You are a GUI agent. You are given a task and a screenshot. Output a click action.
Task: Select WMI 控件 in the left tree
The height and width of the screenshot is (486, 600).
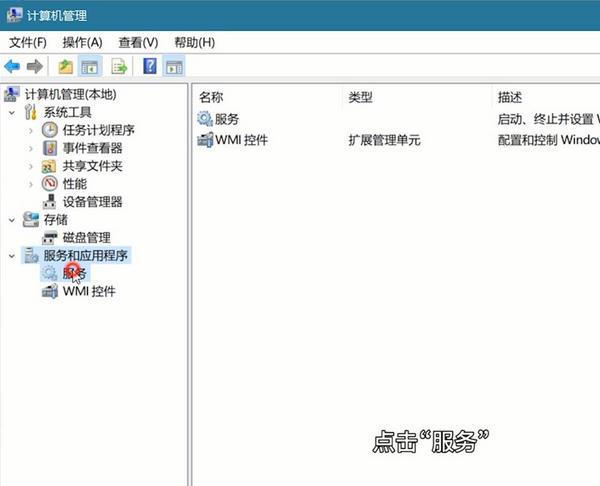tap(89, 292)
